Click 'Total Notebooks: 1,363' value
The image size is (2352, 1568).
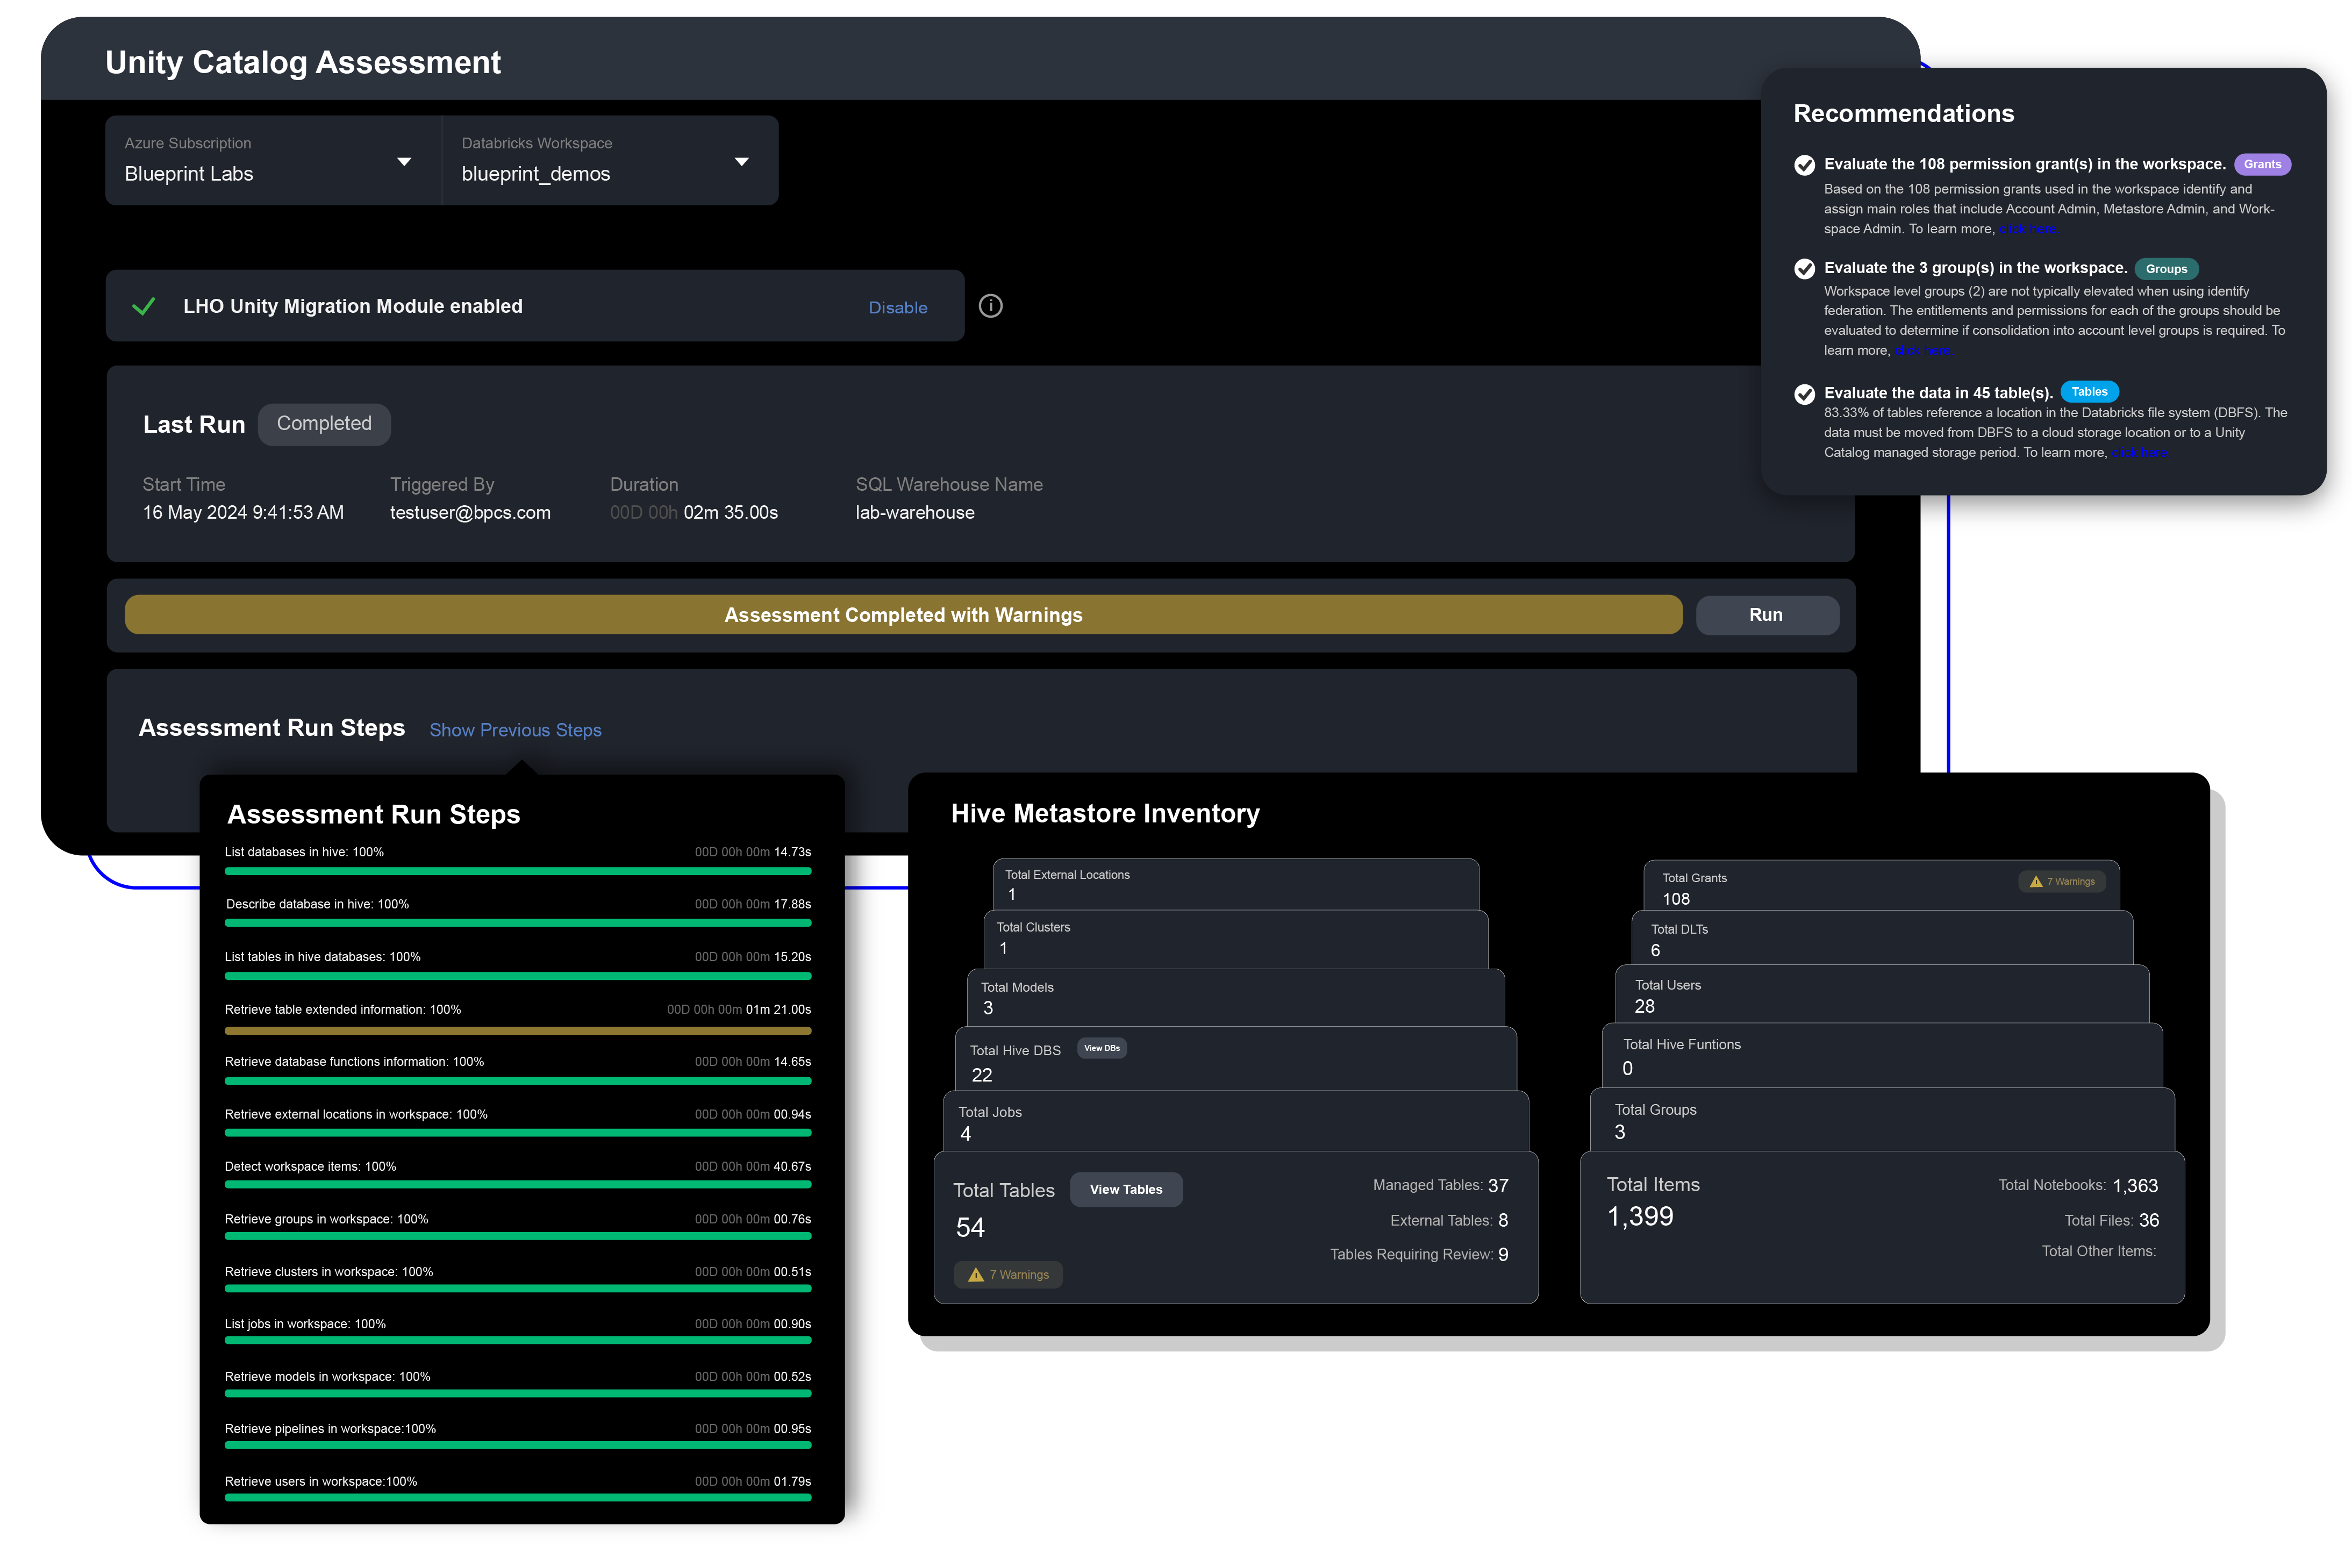pyautogui.click(x=2078, y=1186)
